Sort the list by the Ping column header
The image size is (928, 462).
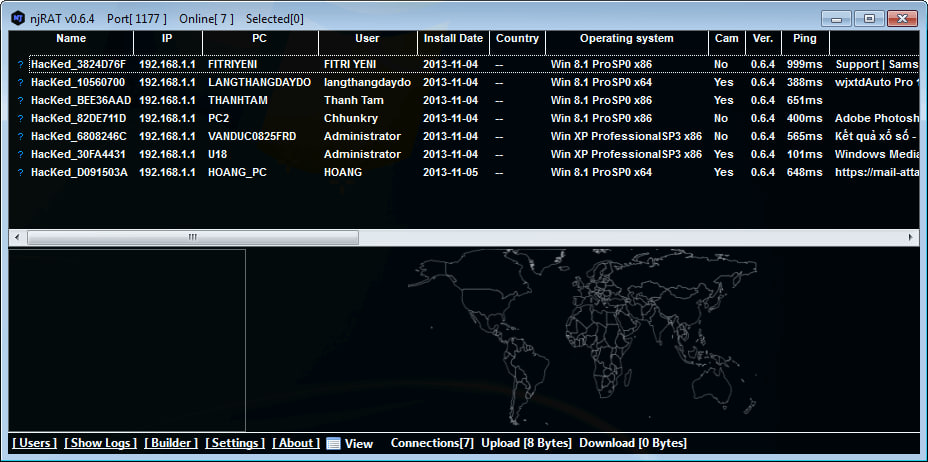tap(802, 39)
